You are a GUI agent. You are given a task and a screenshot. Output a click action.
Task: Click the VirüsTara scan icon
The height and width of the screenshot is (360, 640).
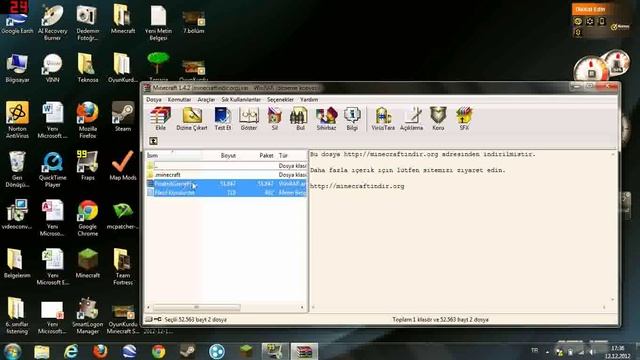[383, 118]
